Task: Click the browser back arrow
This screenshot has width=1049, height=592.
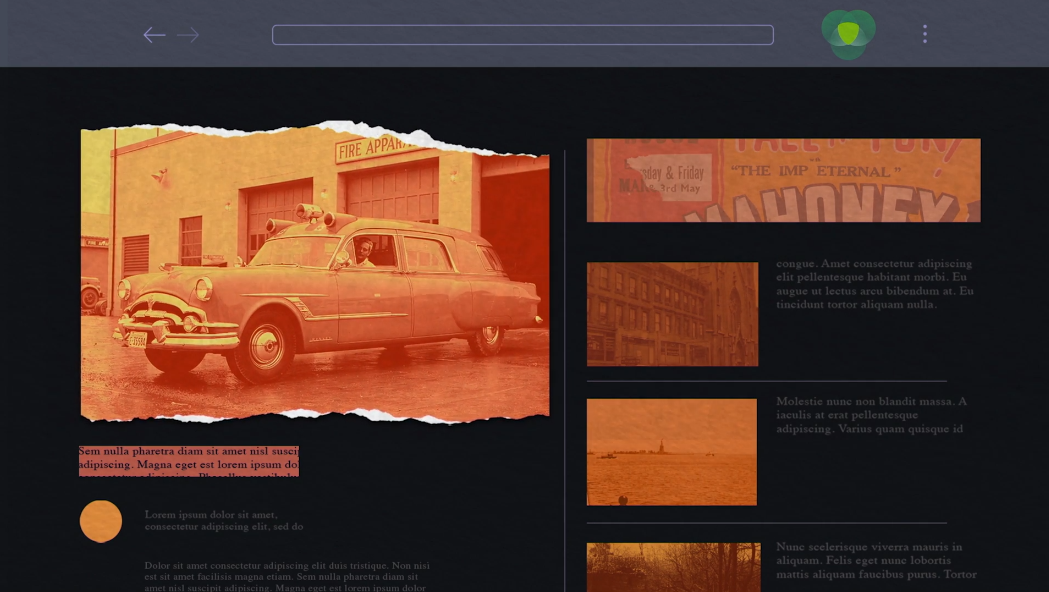Action: (x=155, y=35)
